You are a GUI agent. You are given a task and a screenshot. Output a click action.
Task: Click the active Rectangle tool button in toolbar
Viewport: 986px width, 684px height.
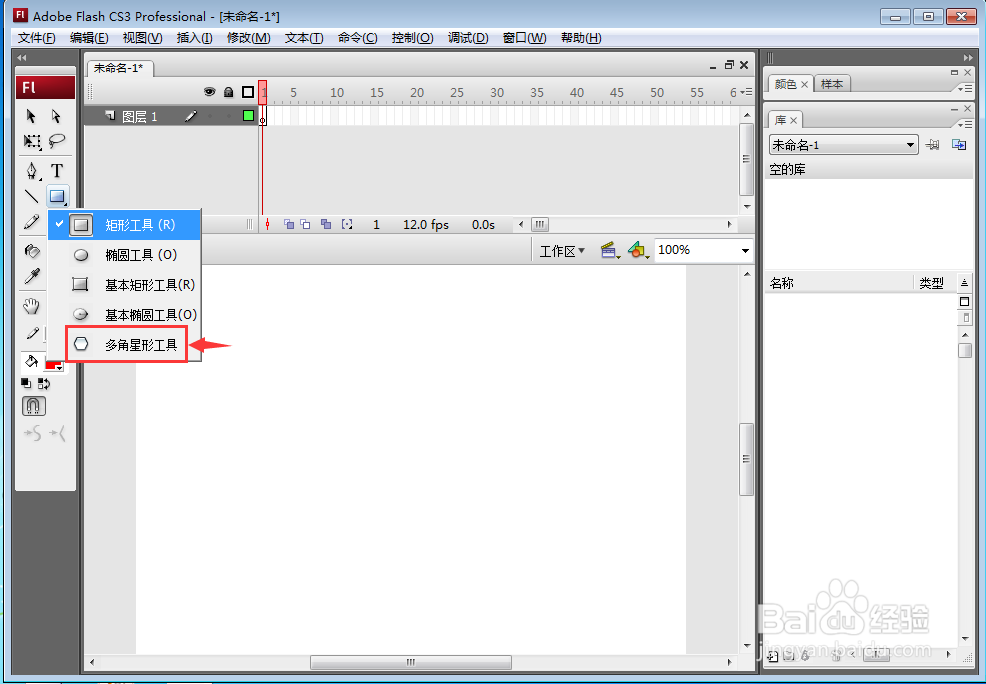(x=57, y=196)
